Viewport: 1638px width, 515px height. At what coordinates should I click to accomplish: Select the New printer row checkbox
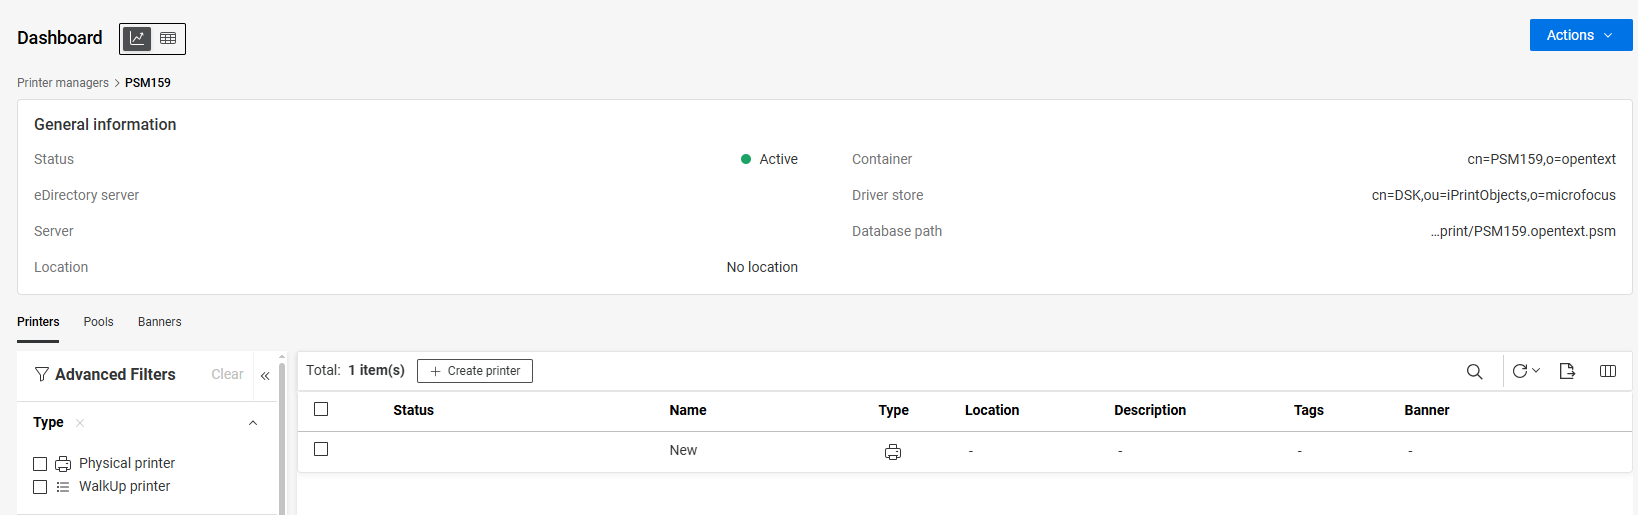point(321,449)
